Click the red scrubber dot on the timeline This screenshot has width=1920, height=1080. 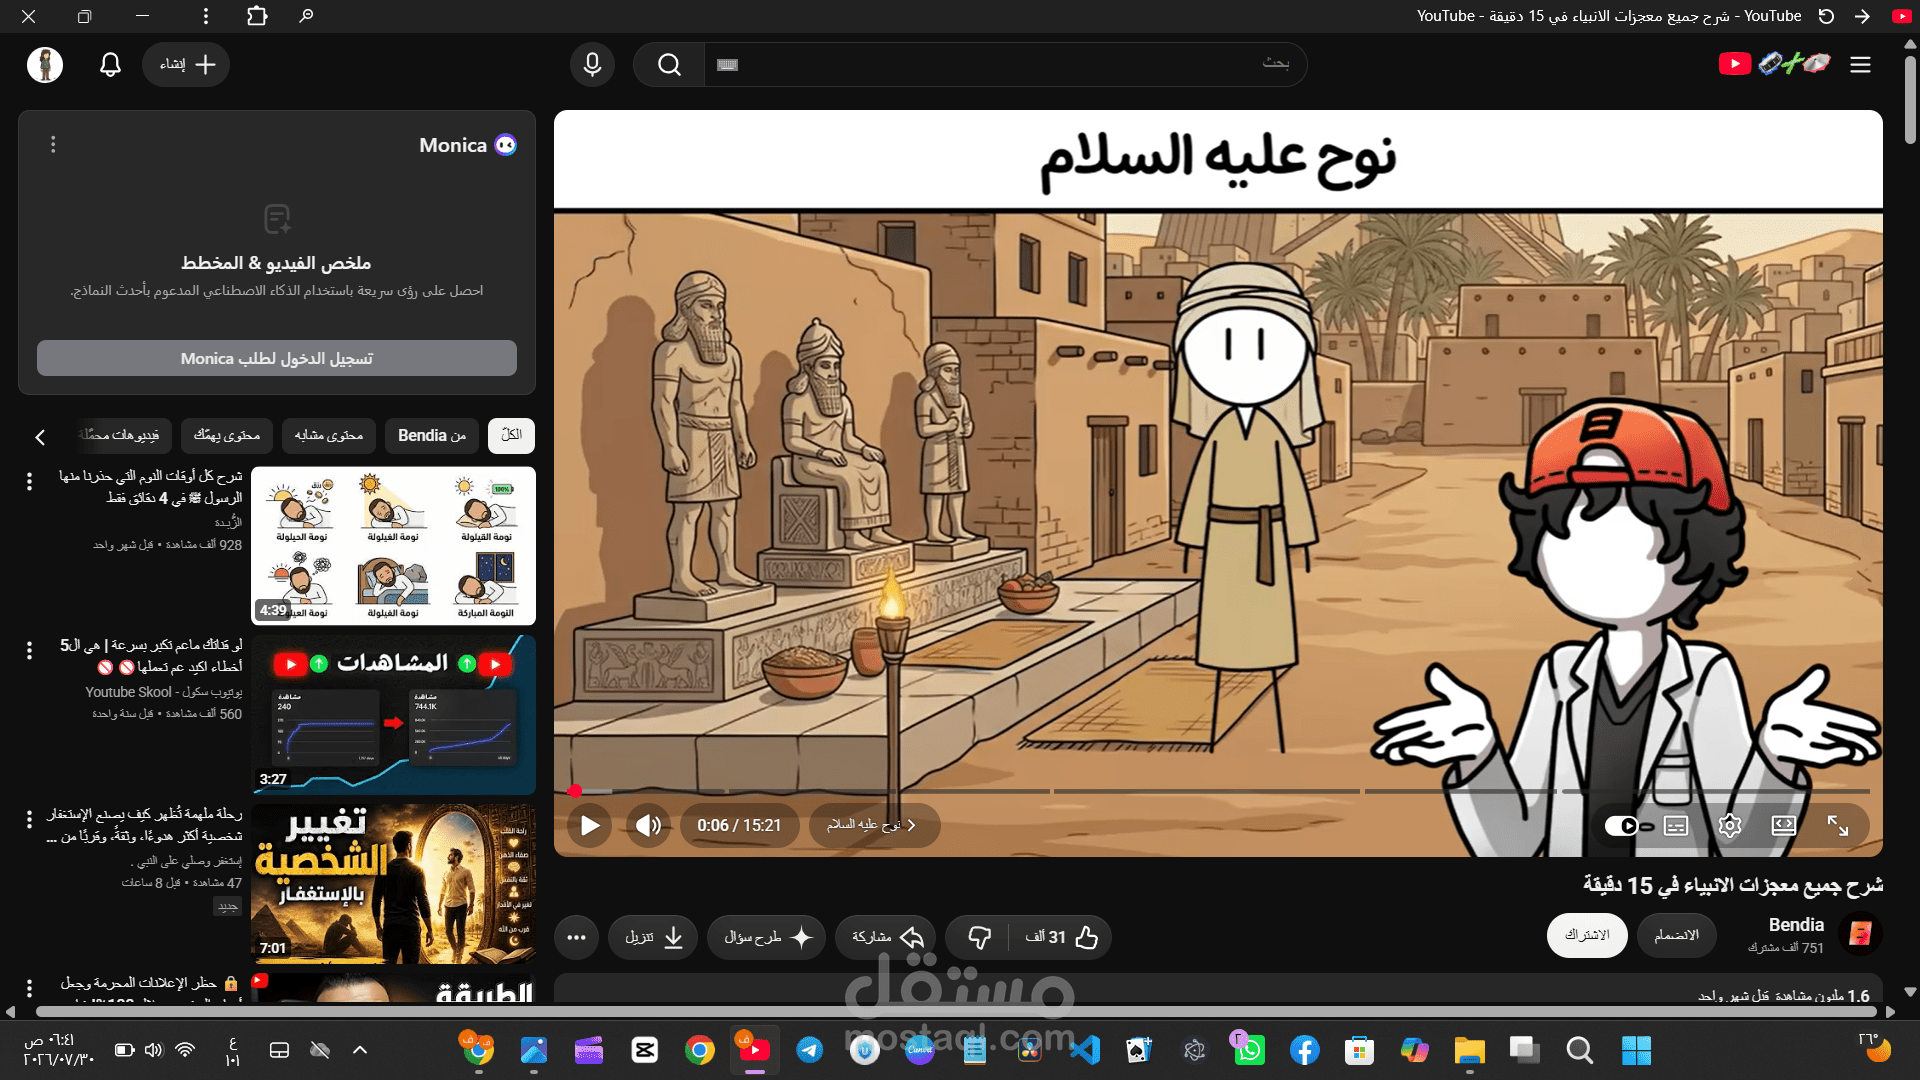(x=575, y=791)
